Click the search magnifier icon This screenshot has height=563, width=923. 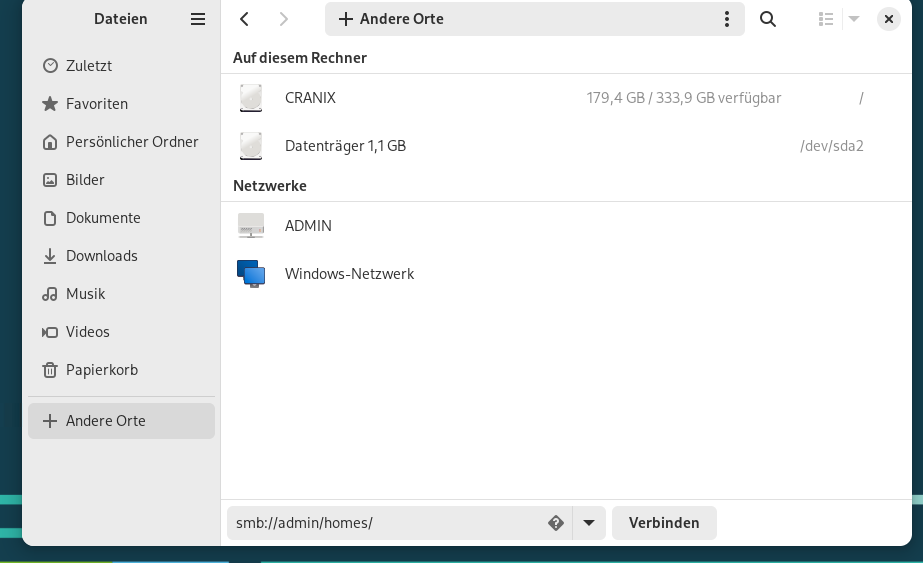pyautogui.click(x=768, y=19)
